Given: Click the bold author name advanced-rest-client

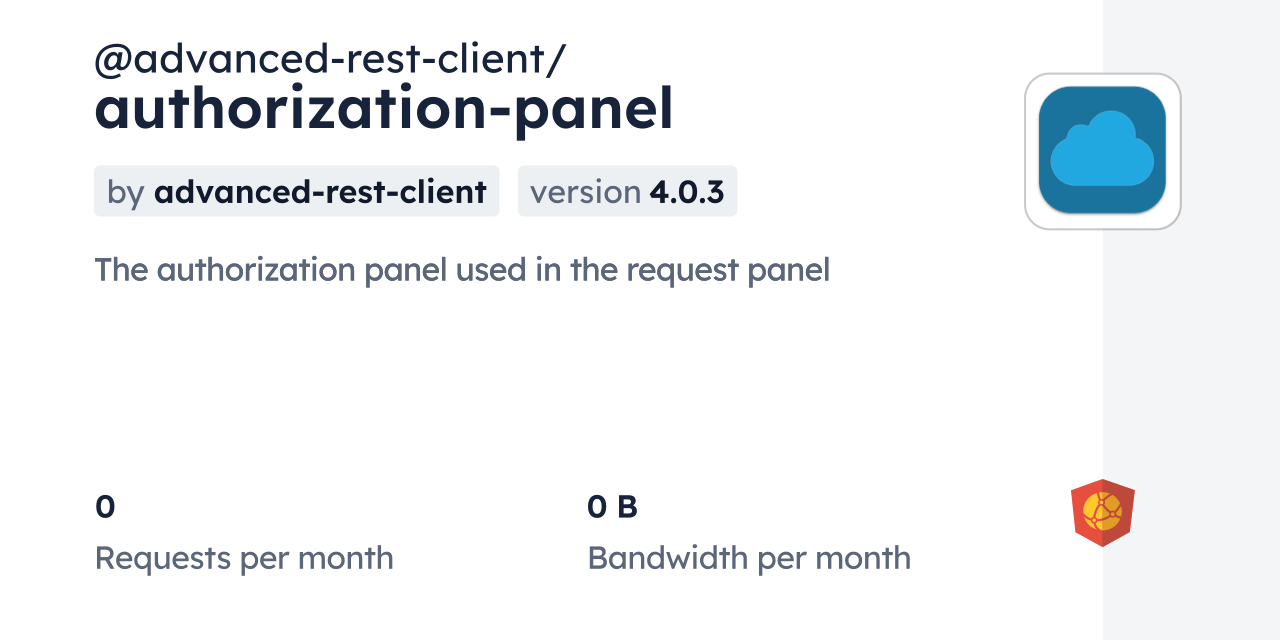Looking at the screenshot, I should 320,191.
